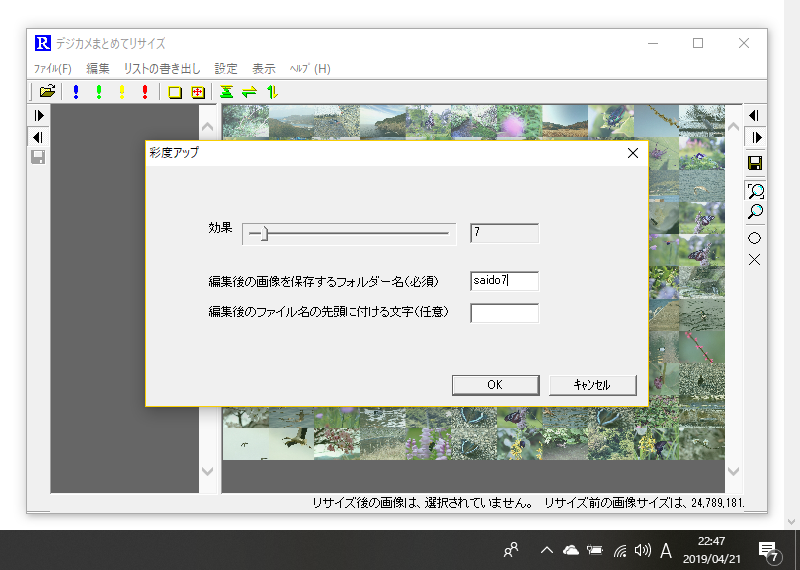Open the Action Center notification icon

tap(768, 551)
